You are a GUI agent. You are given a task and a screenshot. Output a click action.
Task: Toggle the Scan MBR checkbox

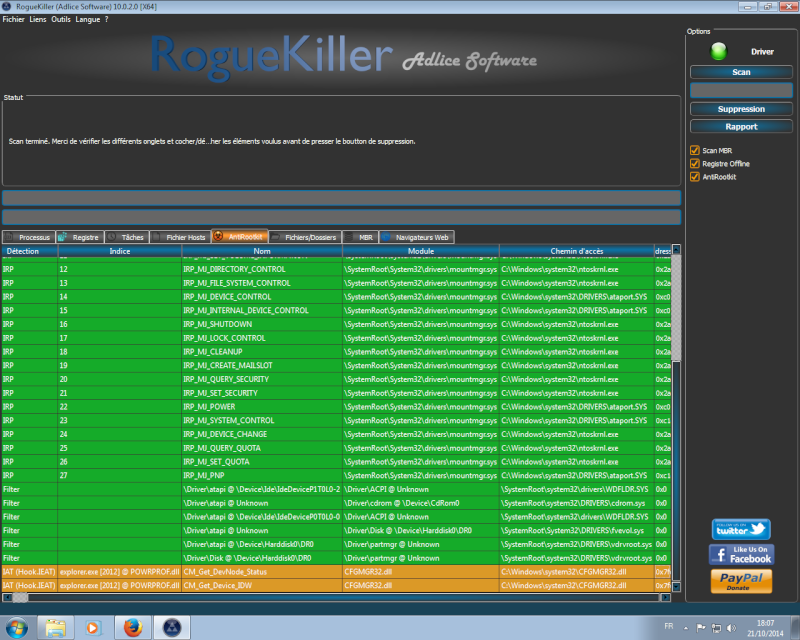point(694,150)
